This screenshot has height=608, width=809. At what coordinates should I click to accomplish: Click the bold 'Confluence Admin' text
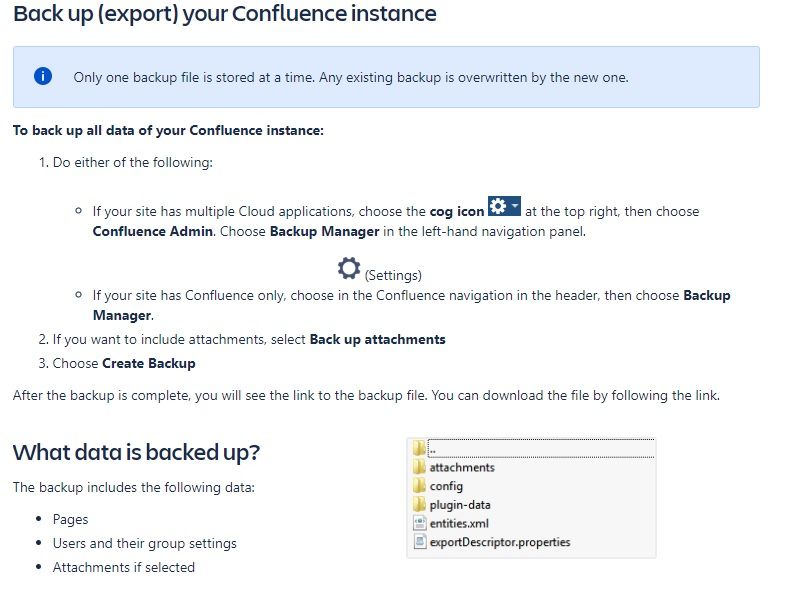point(153,231)
